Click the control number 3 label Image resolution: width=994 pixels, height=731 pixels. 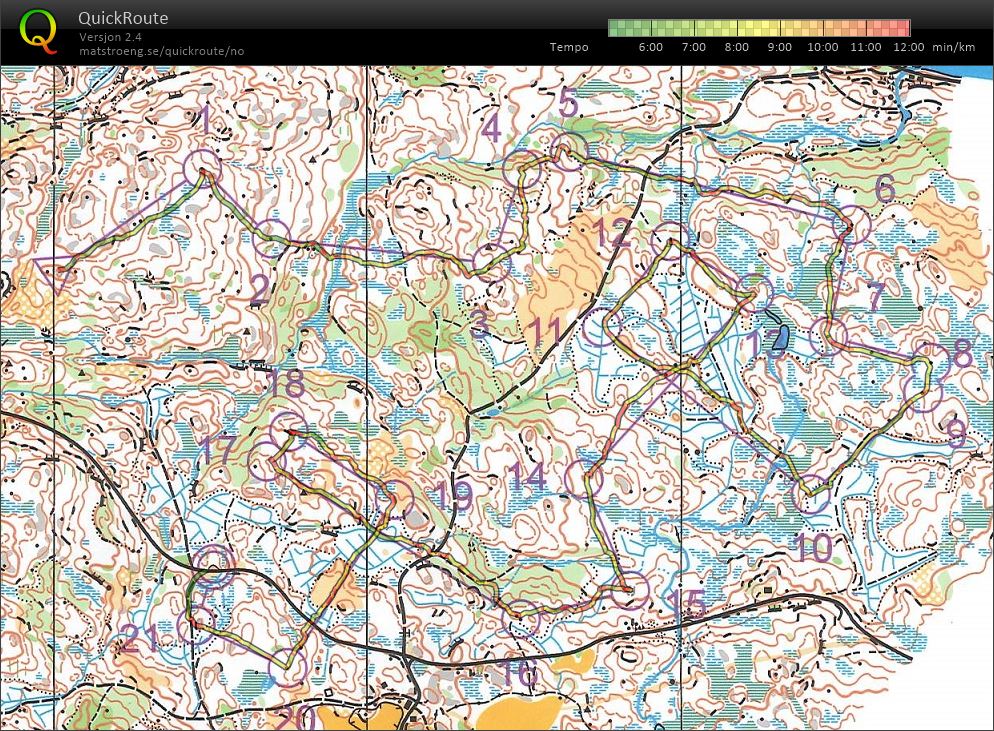point(479,324)
